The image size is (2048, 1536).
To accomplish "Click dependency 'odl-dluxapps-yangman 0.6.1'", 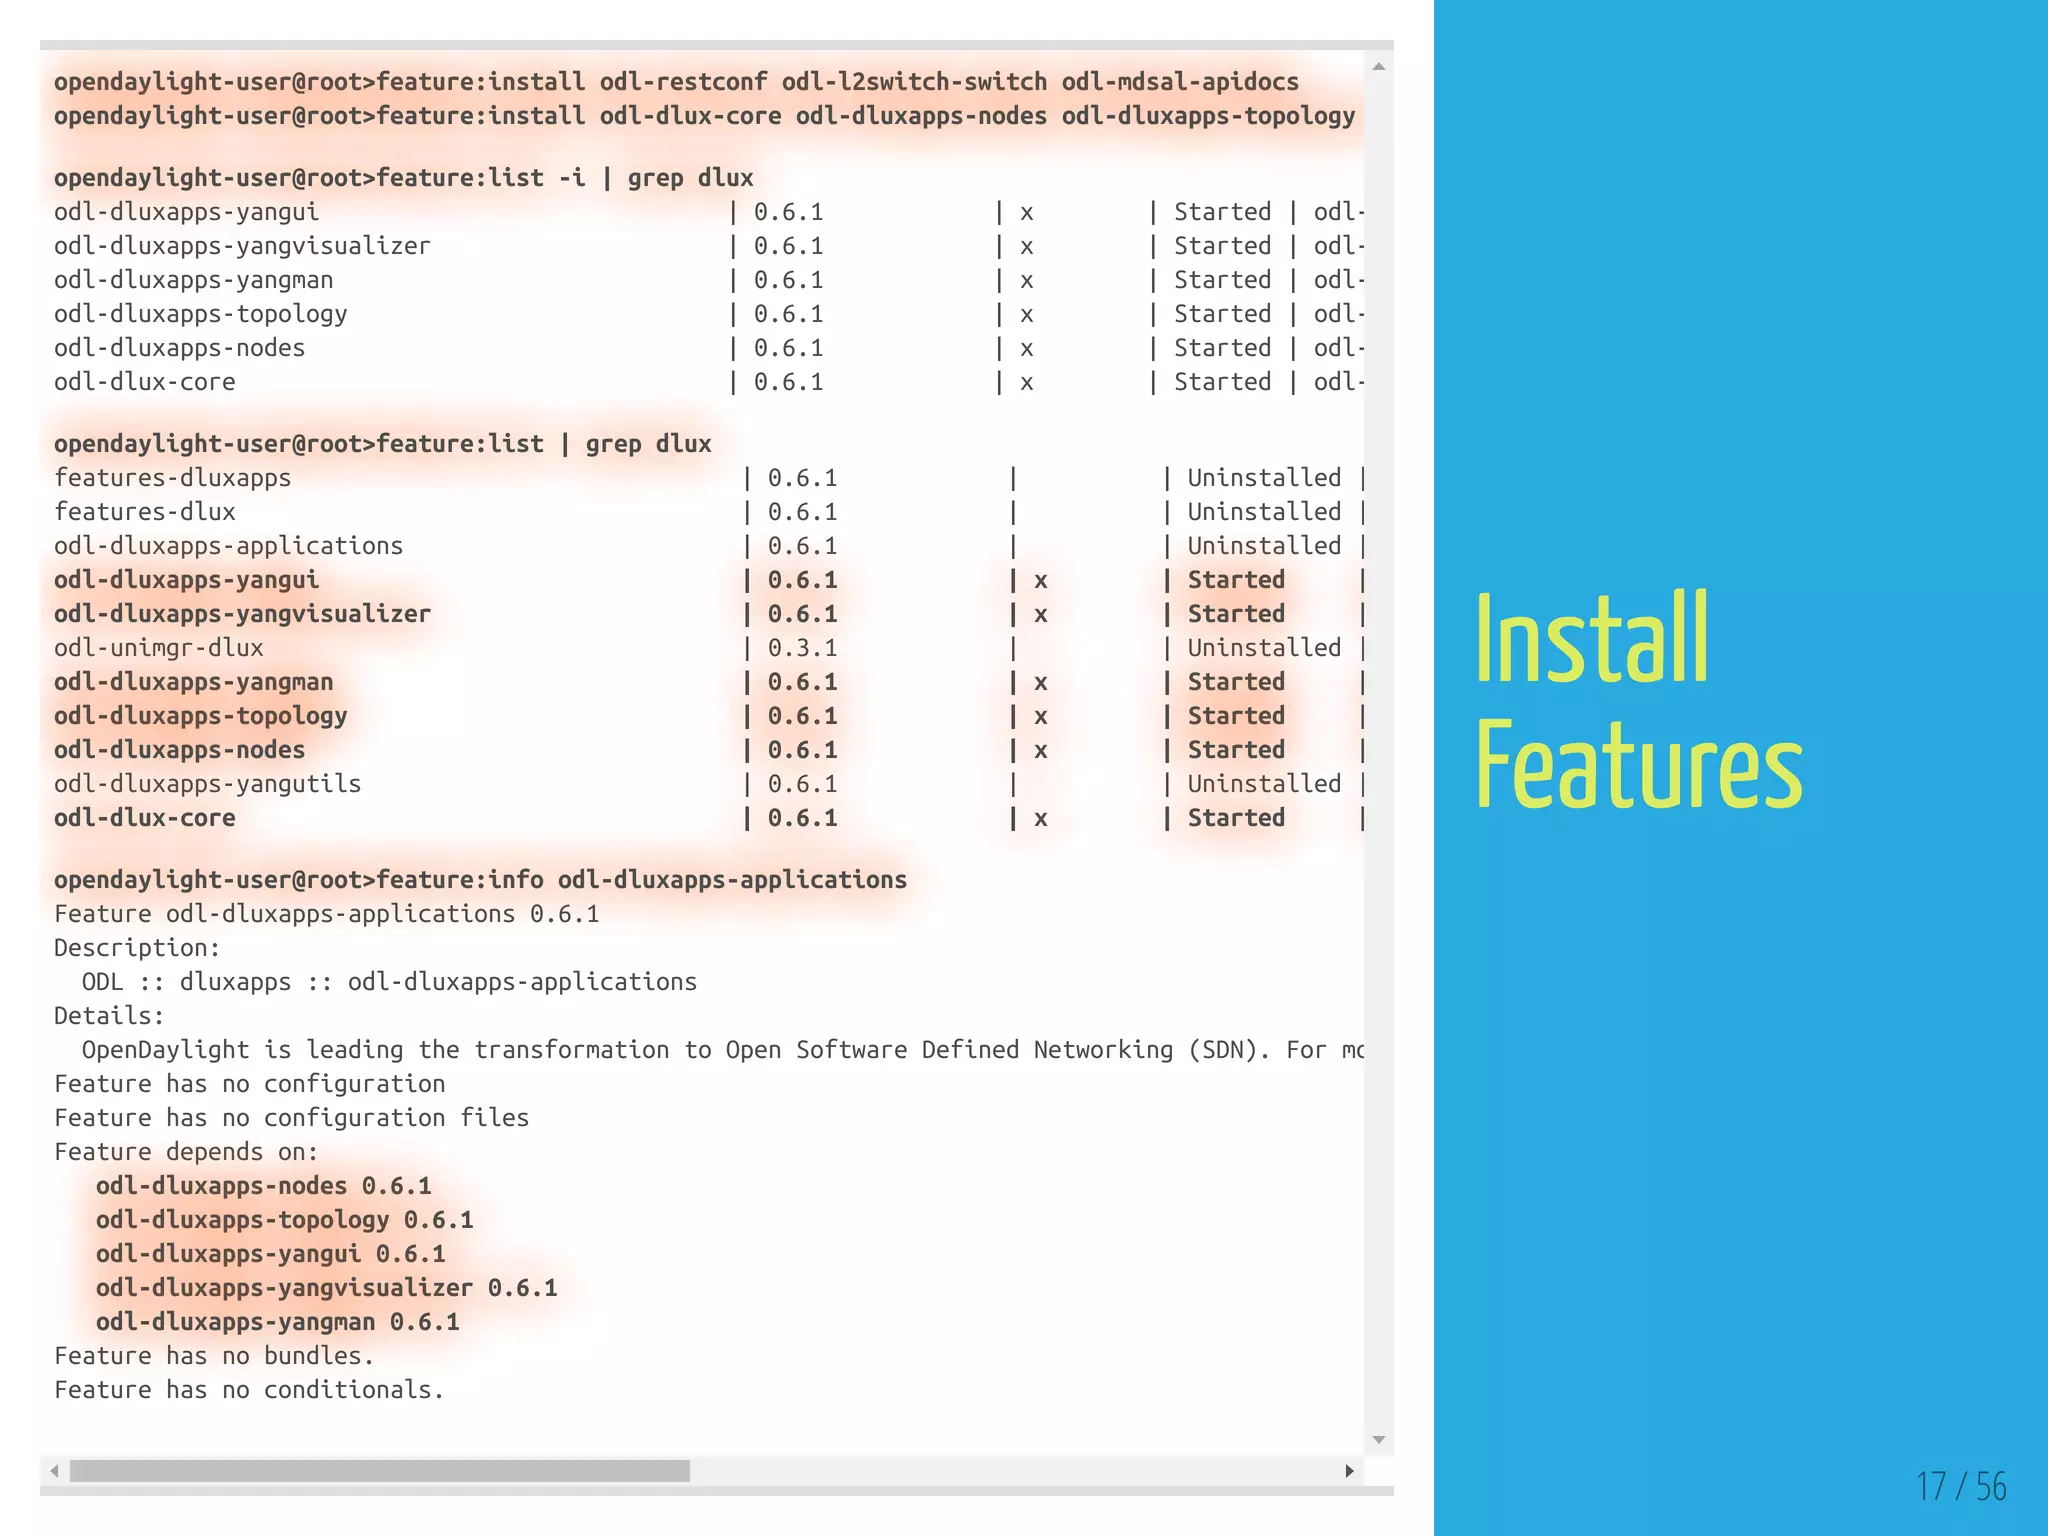I will point(277,1322).
